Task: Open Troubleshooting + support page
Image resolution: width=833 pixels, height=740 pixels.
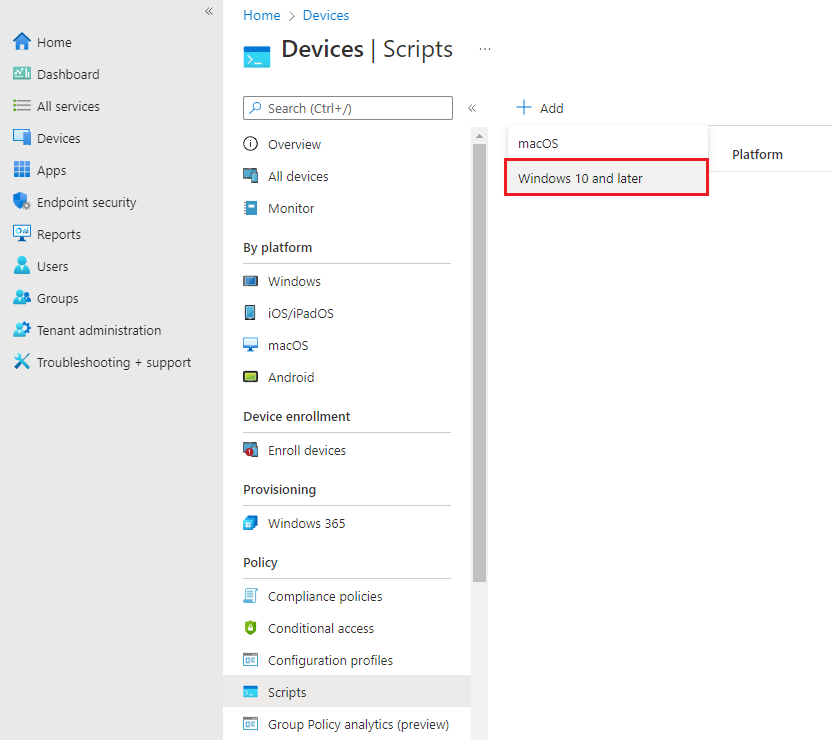Action: pos(114,362)
